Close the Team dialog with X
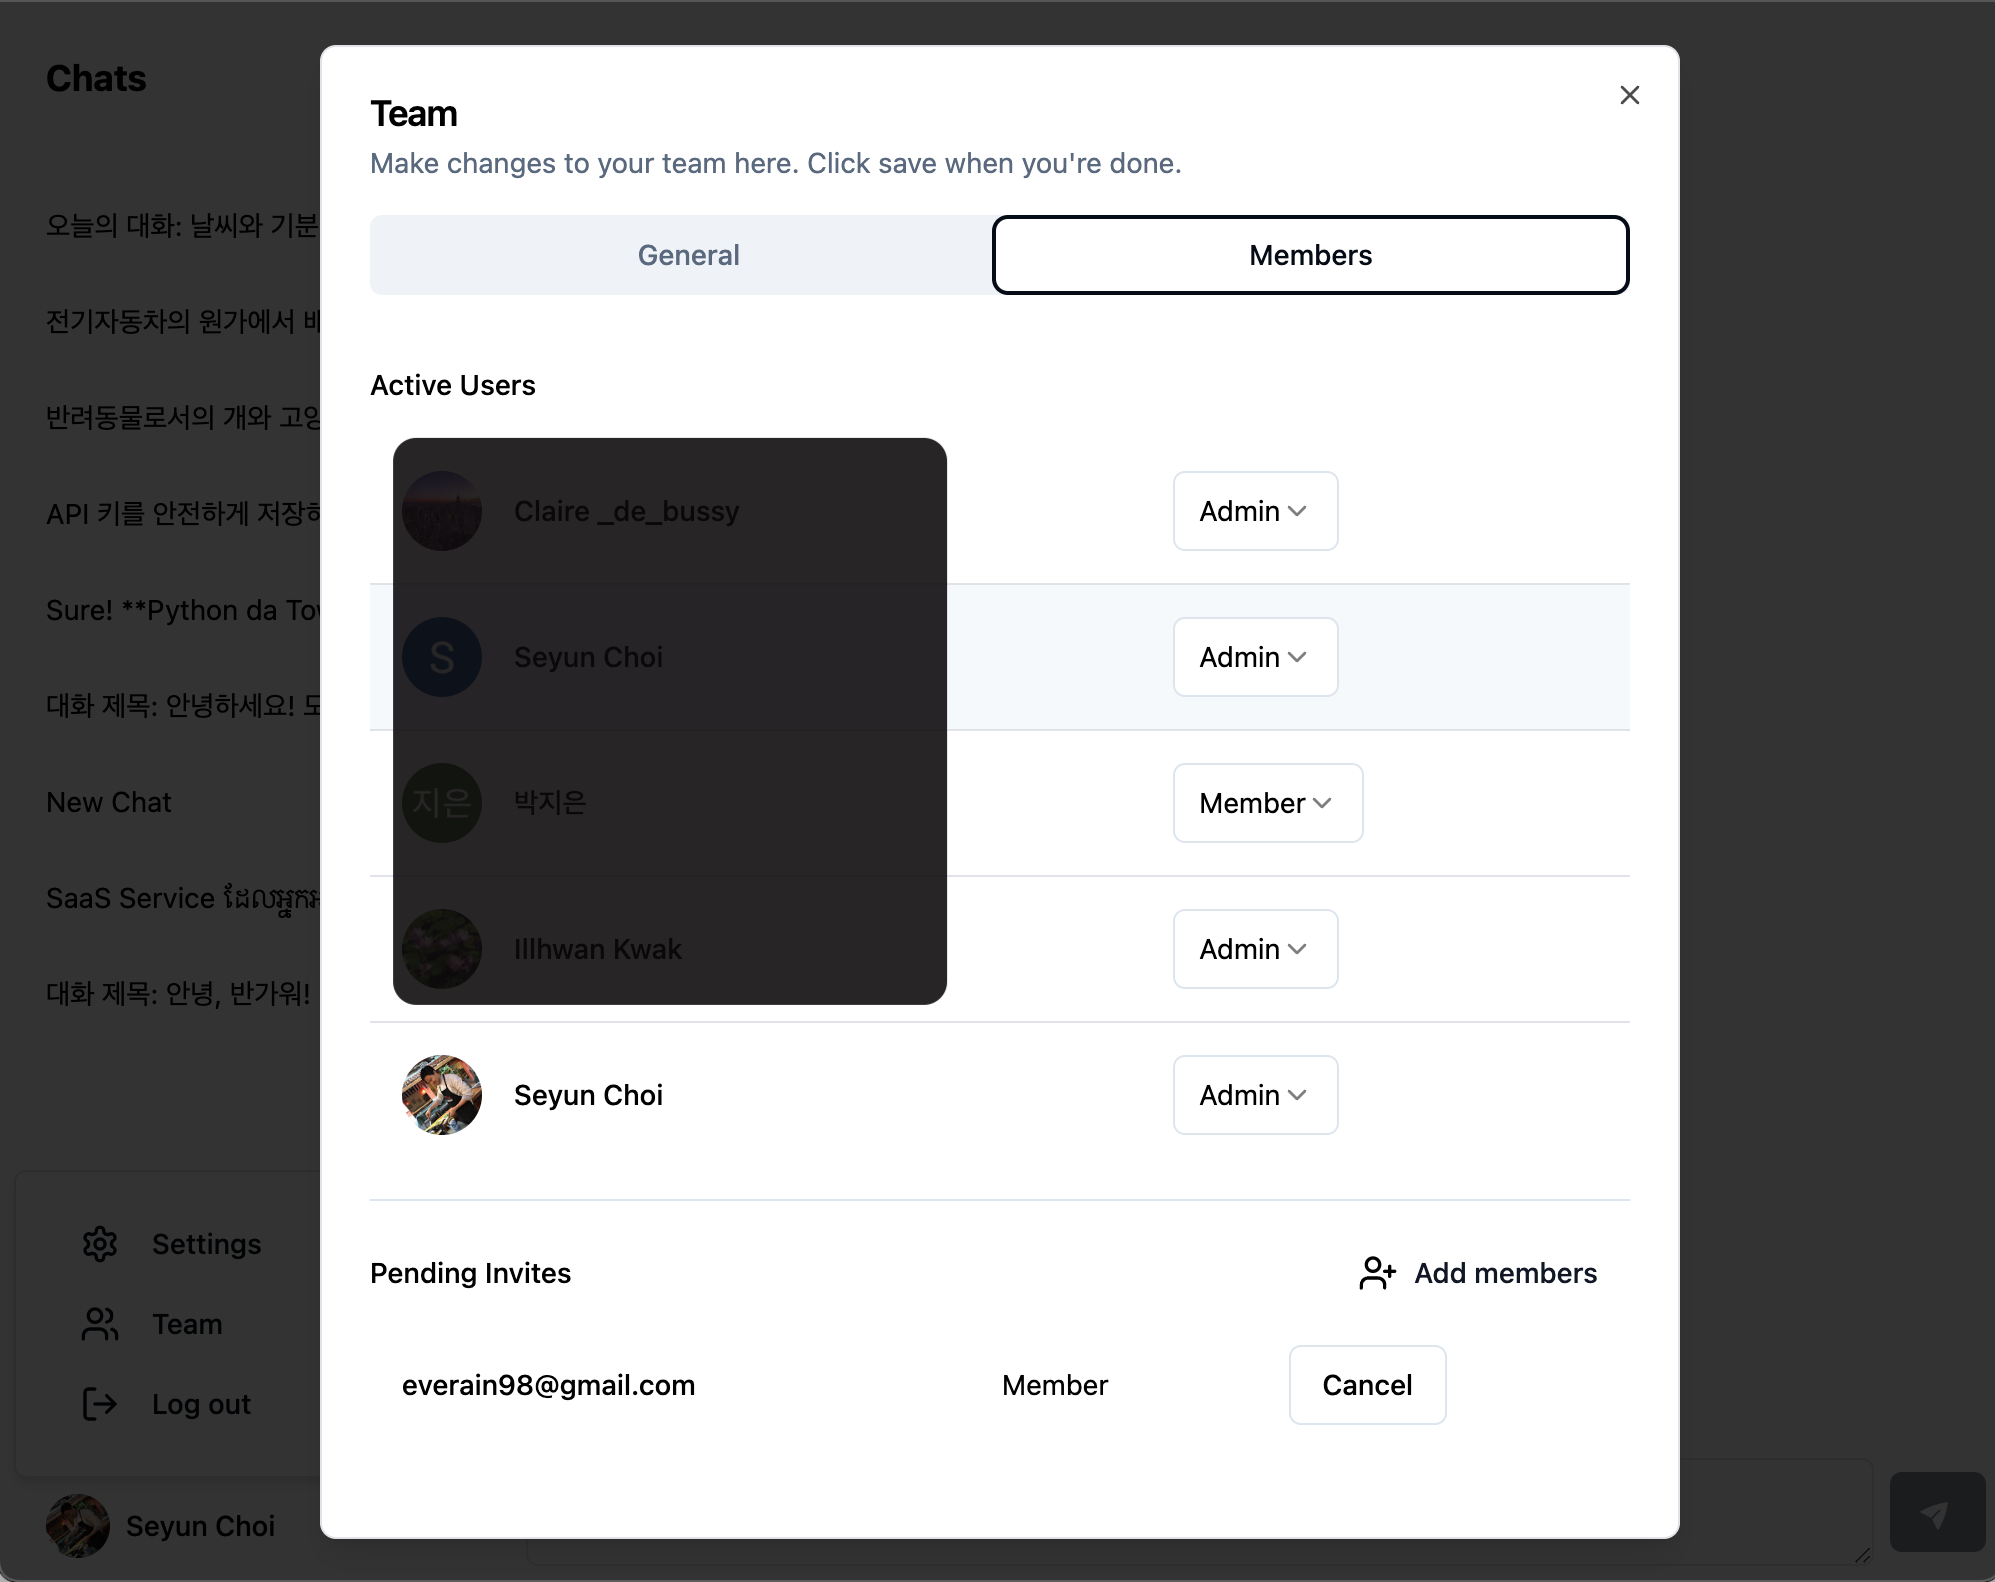The image size is (1995, 1582). 1630,95
